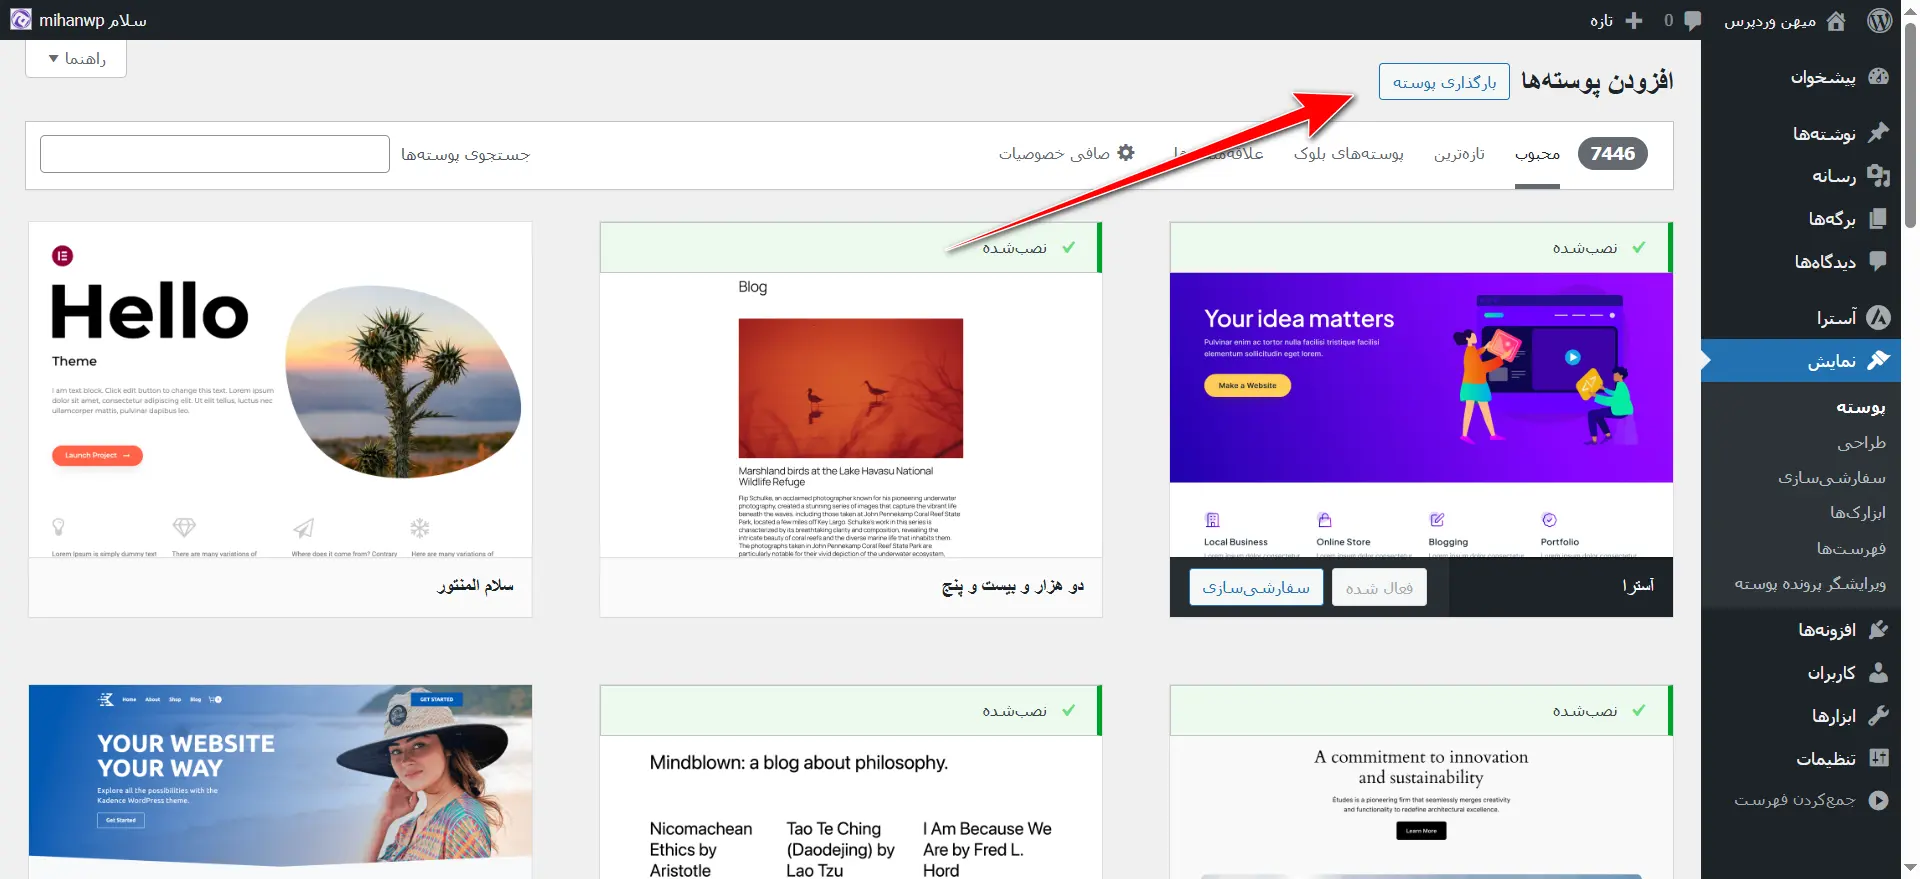Open the محبوب themes tab
The height and width of the screenshot is (879, 1920).
click(x=1537, y=154)
